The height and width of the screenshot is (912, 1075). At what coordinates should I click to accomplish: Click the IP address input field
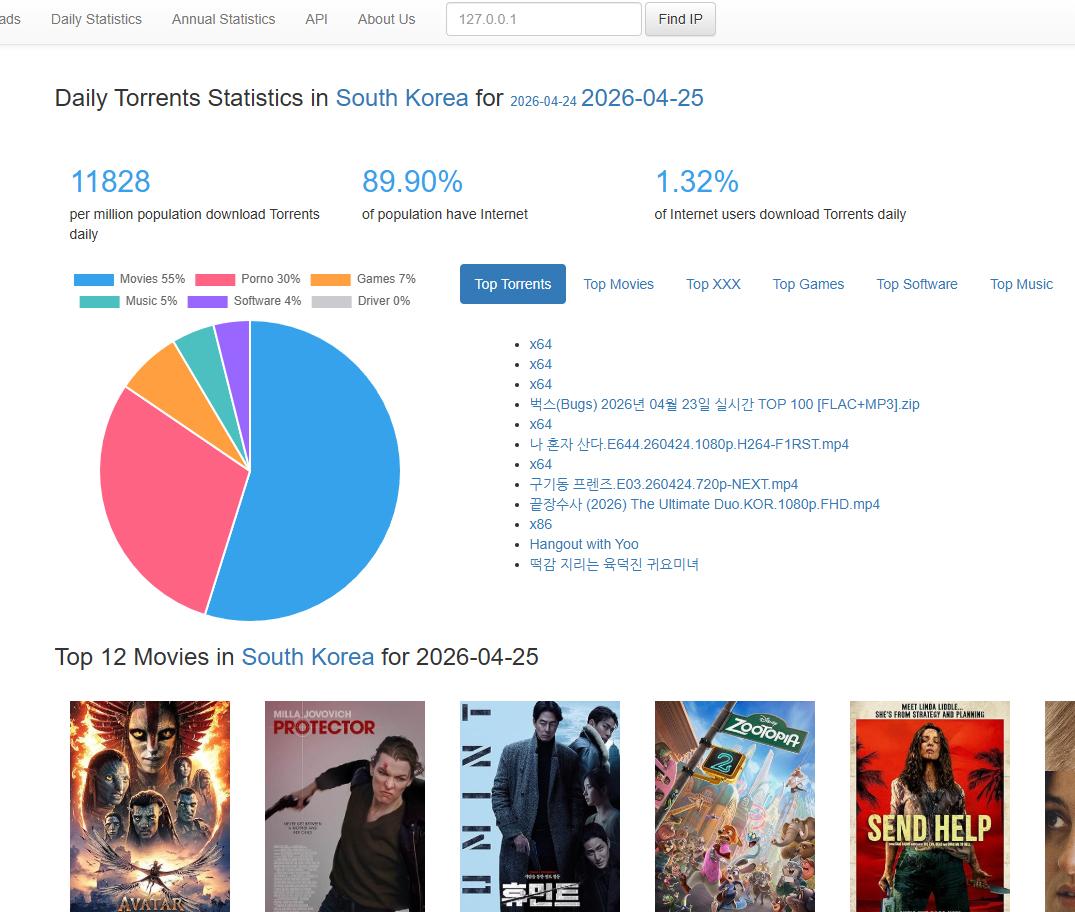coord(544,19)
